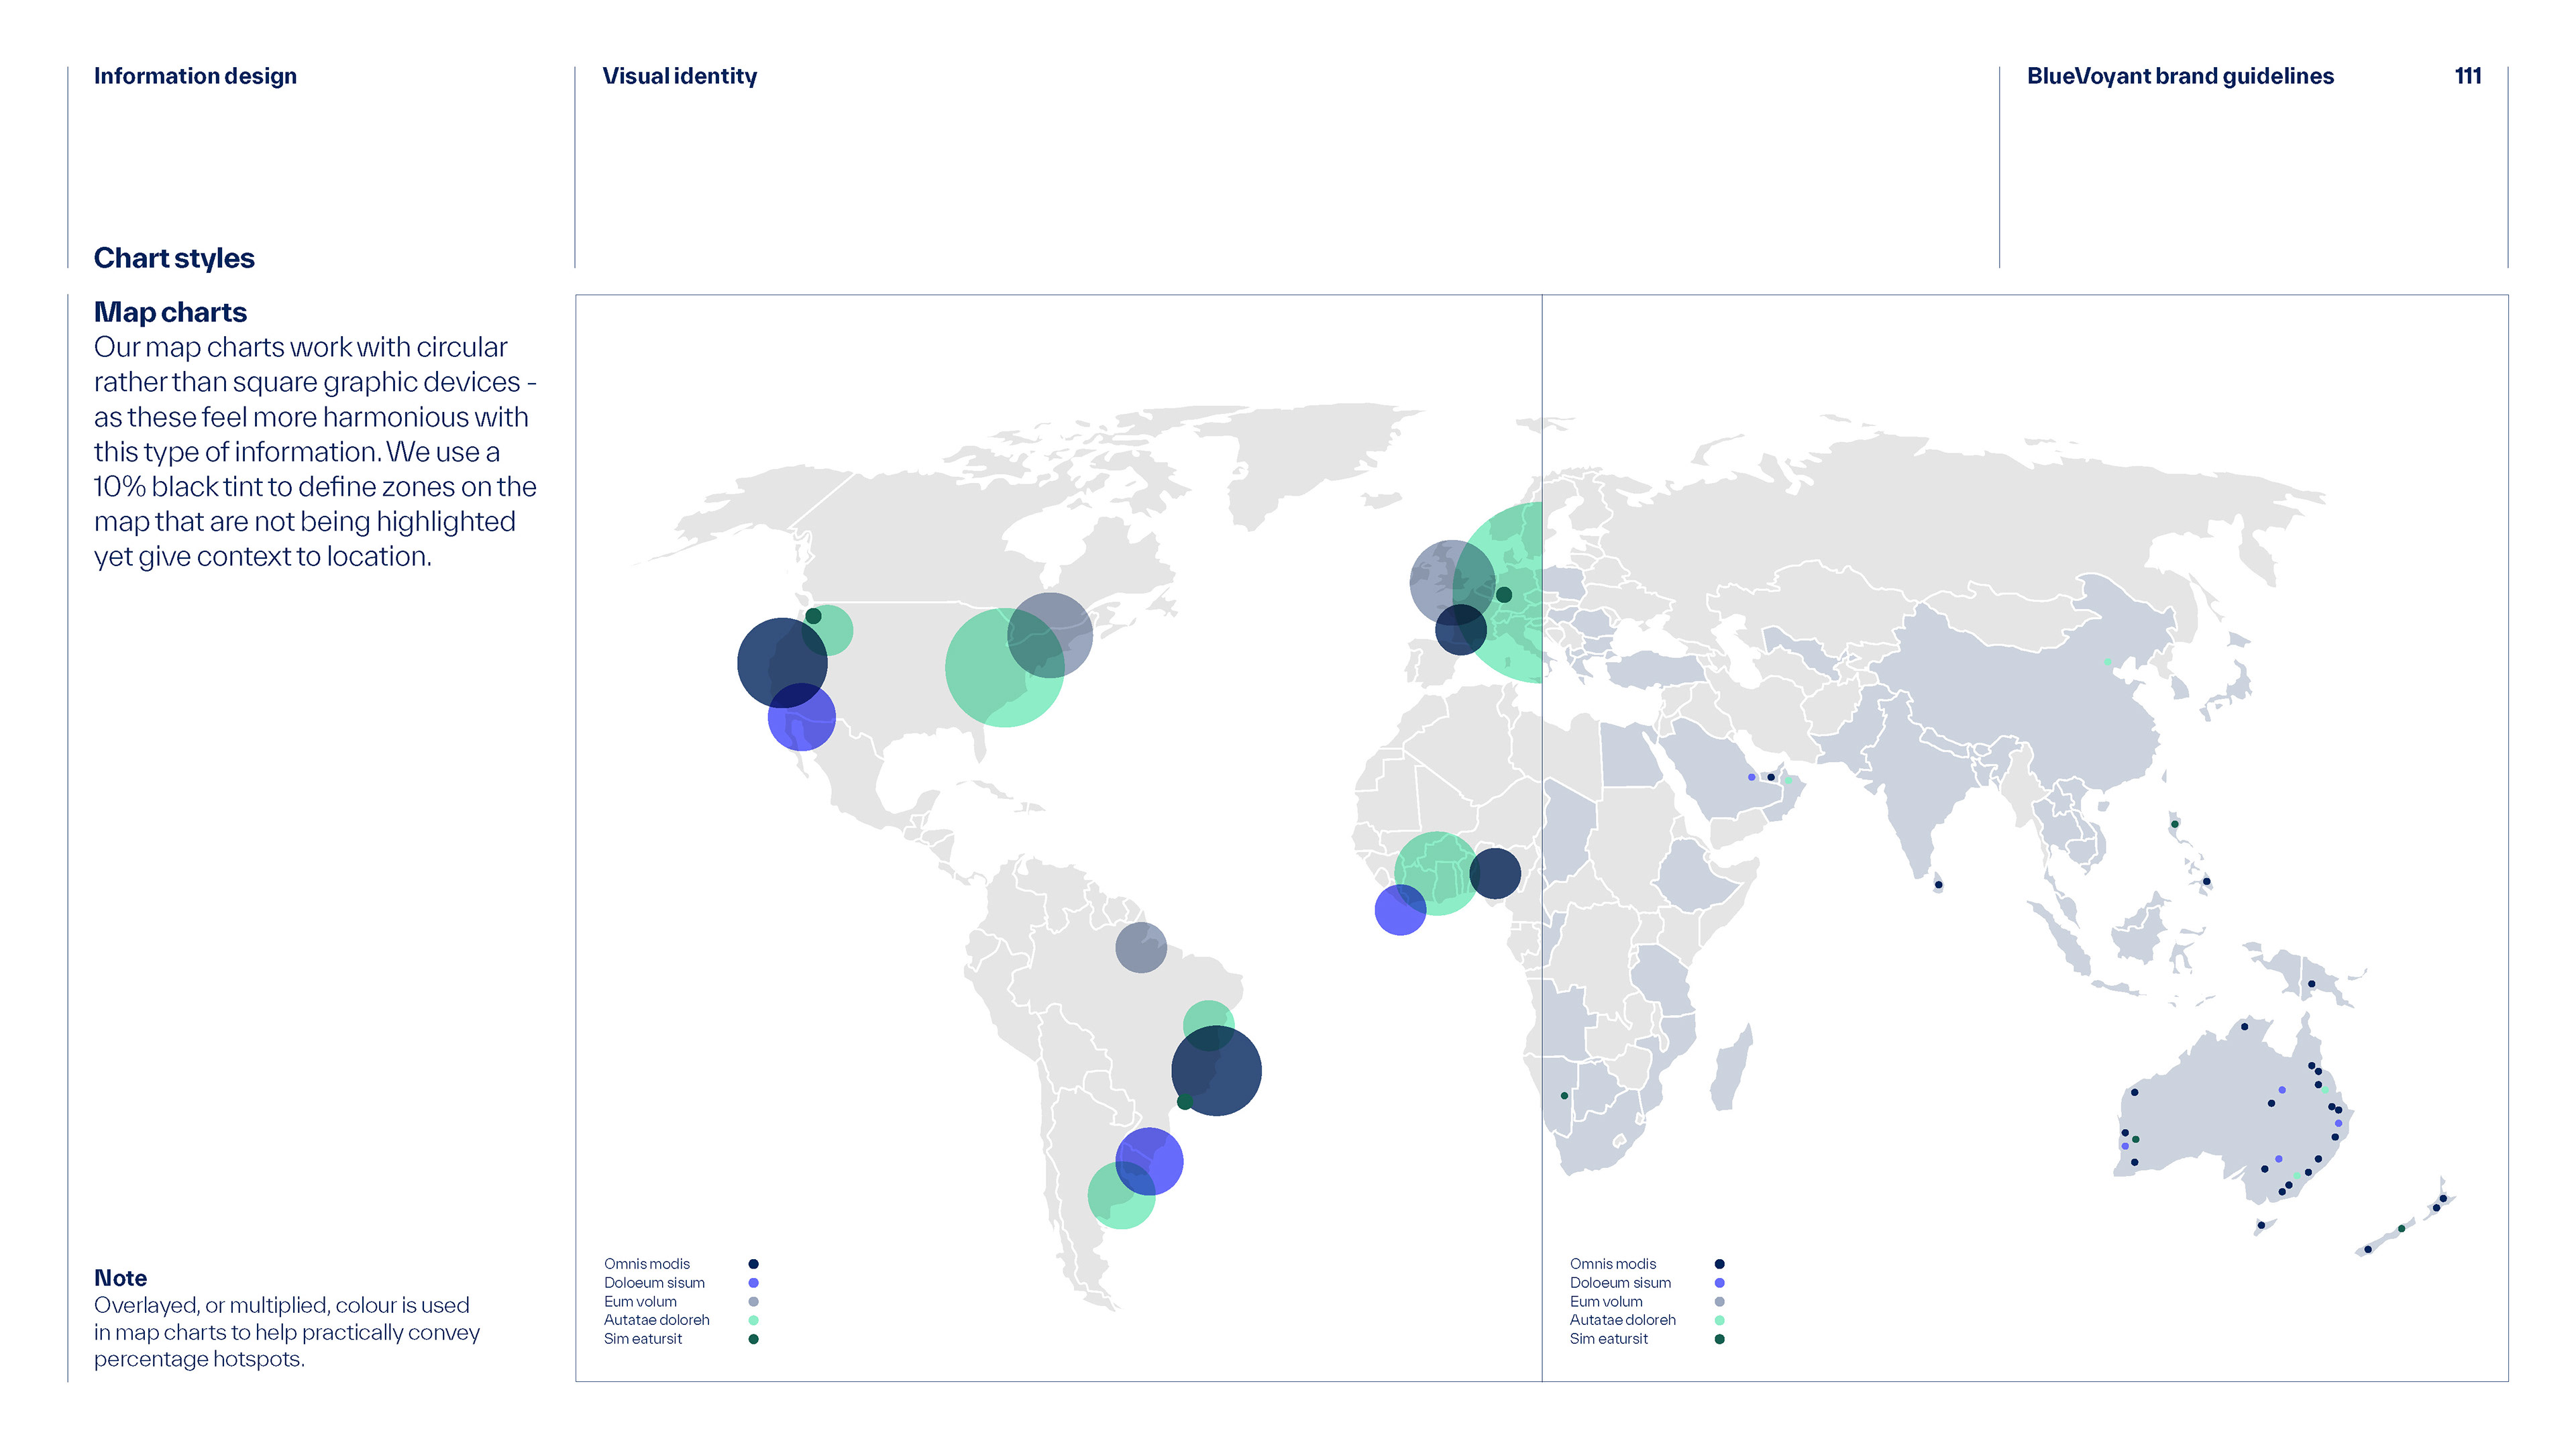2576x1449 pixels.
Task: Click the dark green dot on Namibia
Action: point(1564,1096)
